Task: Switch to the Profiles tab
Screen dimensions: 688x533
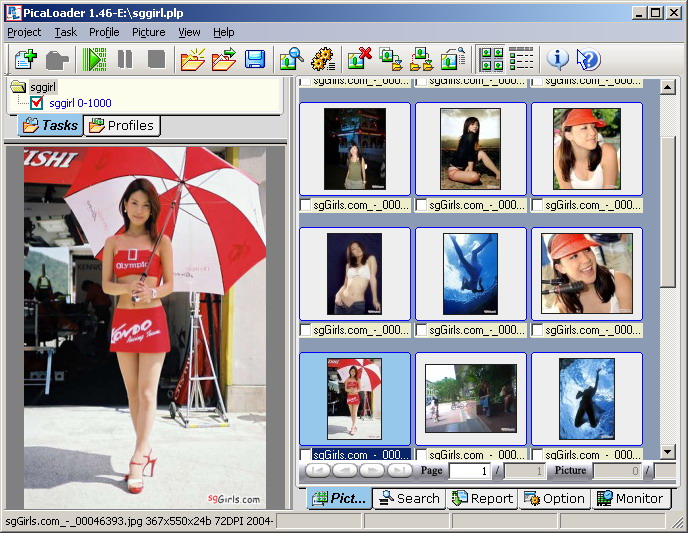Action: tap(122, 125)
